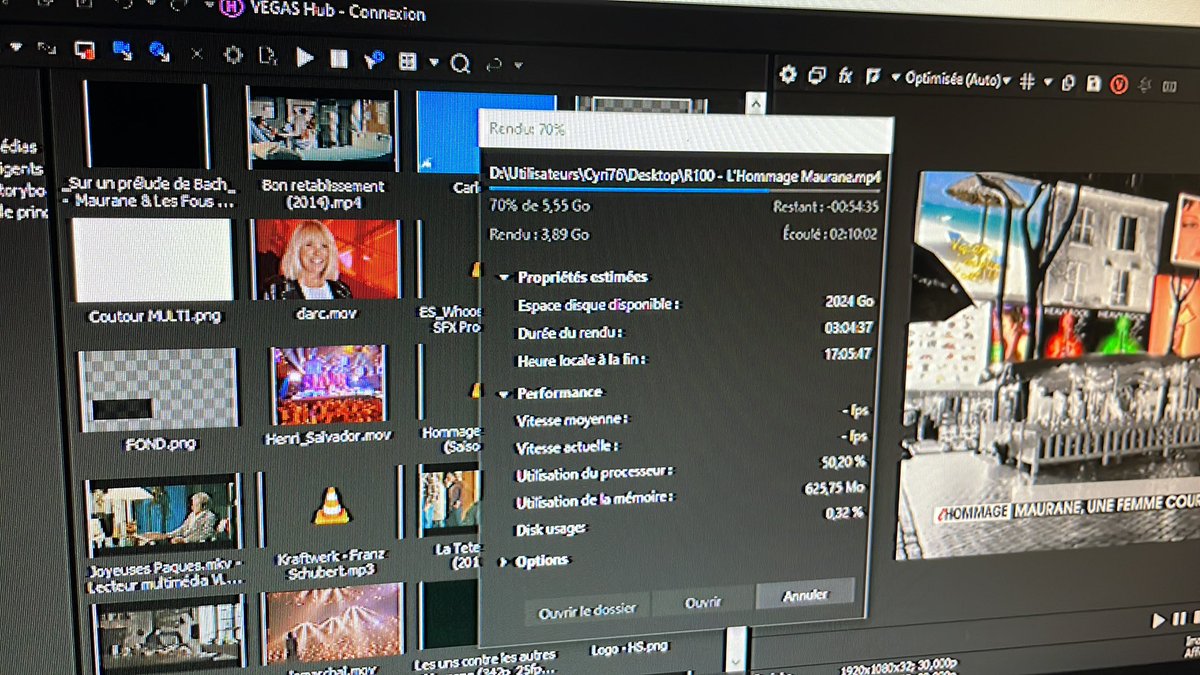
Task: Click the Utilisation de la mémoire value 625,75 Mo
Action: click(834, 488)
